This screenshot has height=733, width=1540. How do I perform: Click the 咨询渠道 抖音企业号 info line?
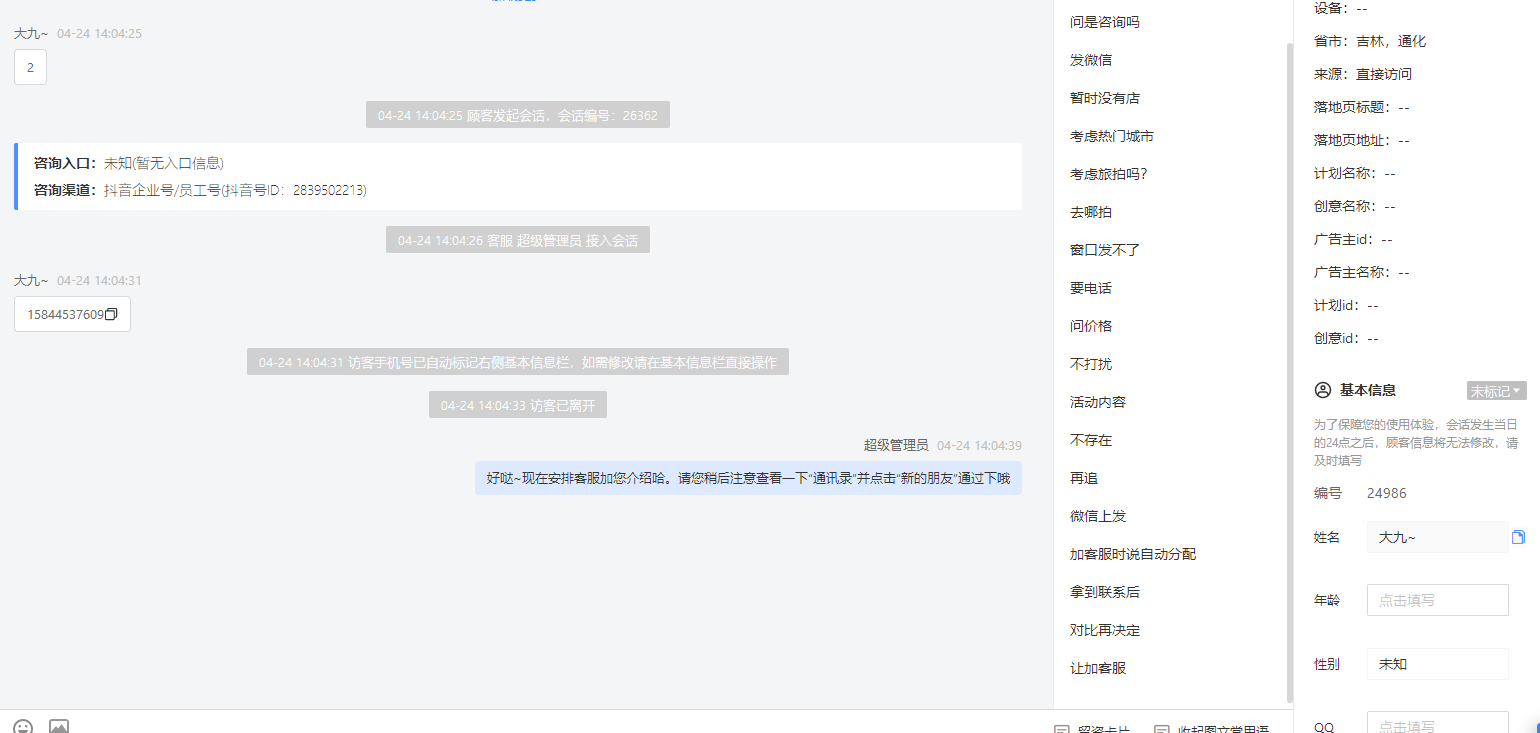[x=200, y=190]
